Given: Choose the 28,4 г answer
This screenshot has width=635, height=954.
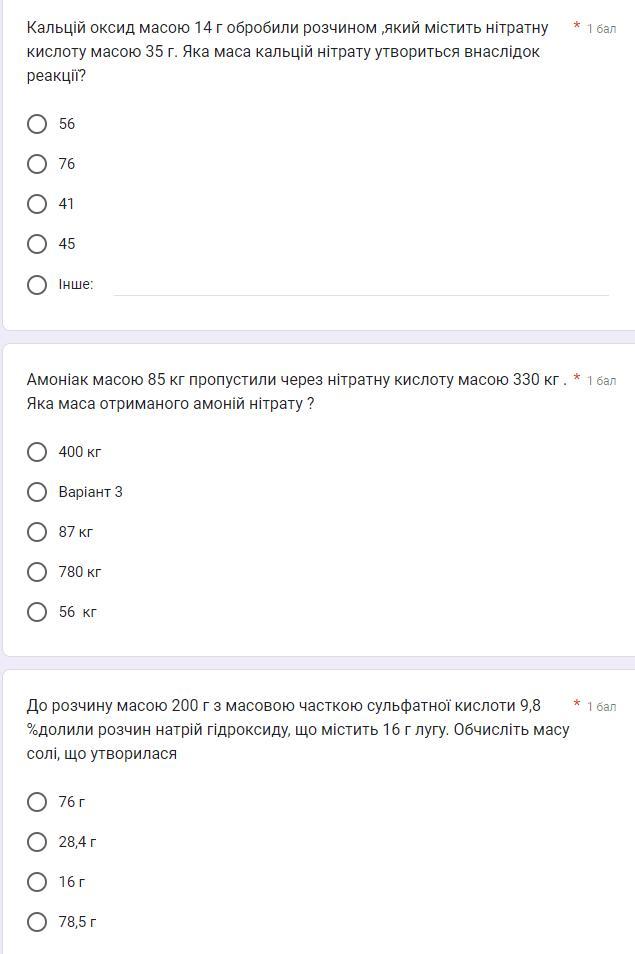Looking at the screenshot, I should 37,842.
